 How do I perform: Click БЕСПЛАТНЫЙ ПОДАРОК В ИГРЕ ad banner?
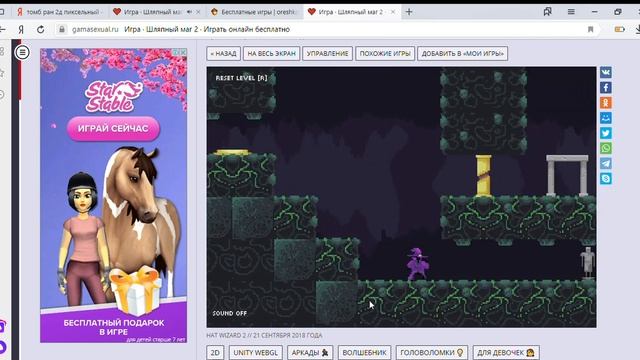tap(113, 327)
